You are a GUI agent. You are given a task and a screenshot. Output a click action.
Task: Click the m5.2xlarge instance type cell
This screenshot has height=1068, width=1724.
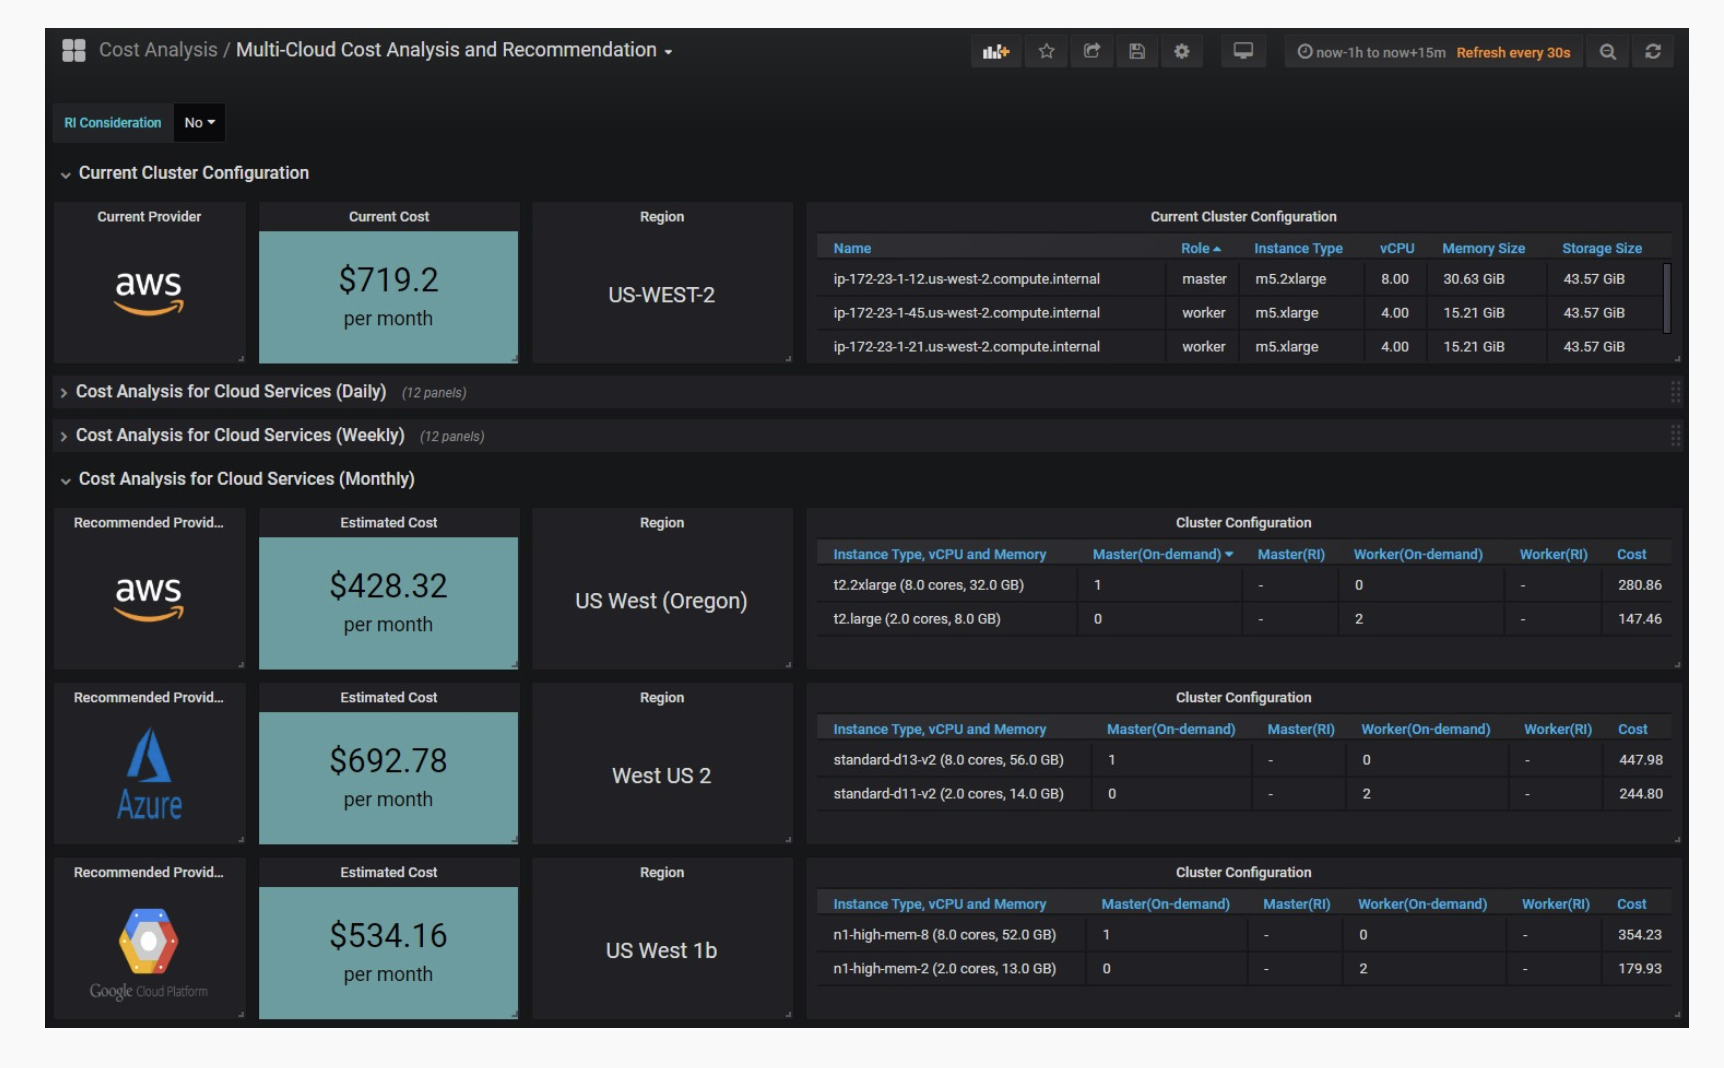1290,279
